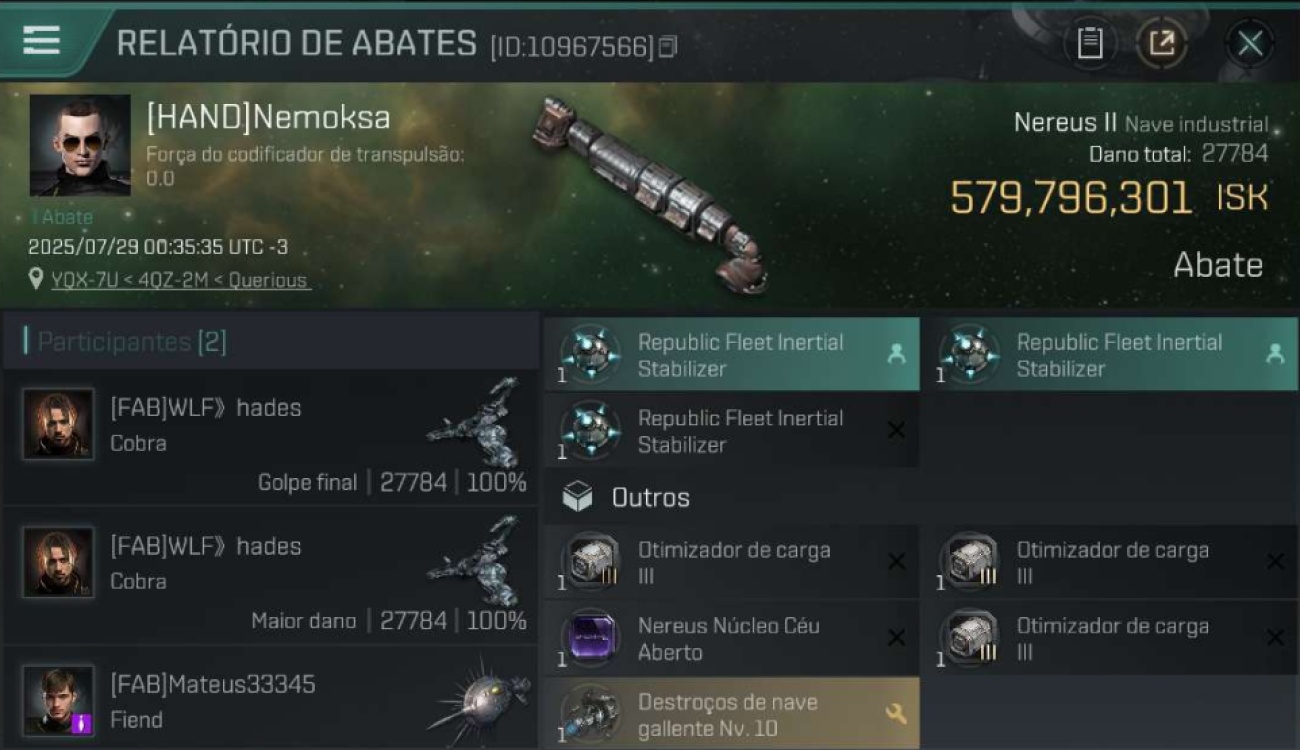View hades Golpe final participant entry

[x=270, y=438]
